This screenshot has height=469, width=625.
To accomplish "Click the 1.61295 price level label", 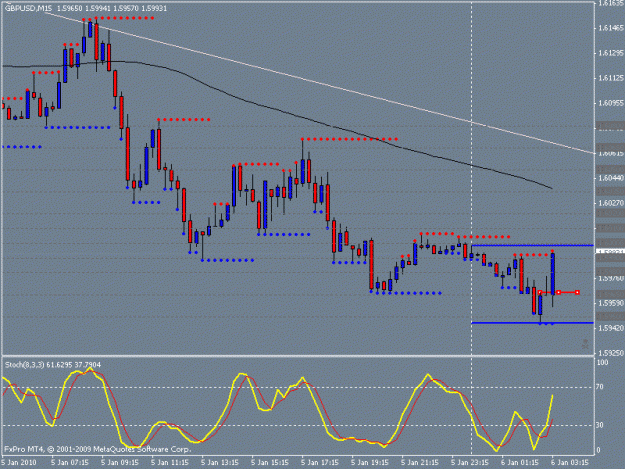I will coord(611,53).
